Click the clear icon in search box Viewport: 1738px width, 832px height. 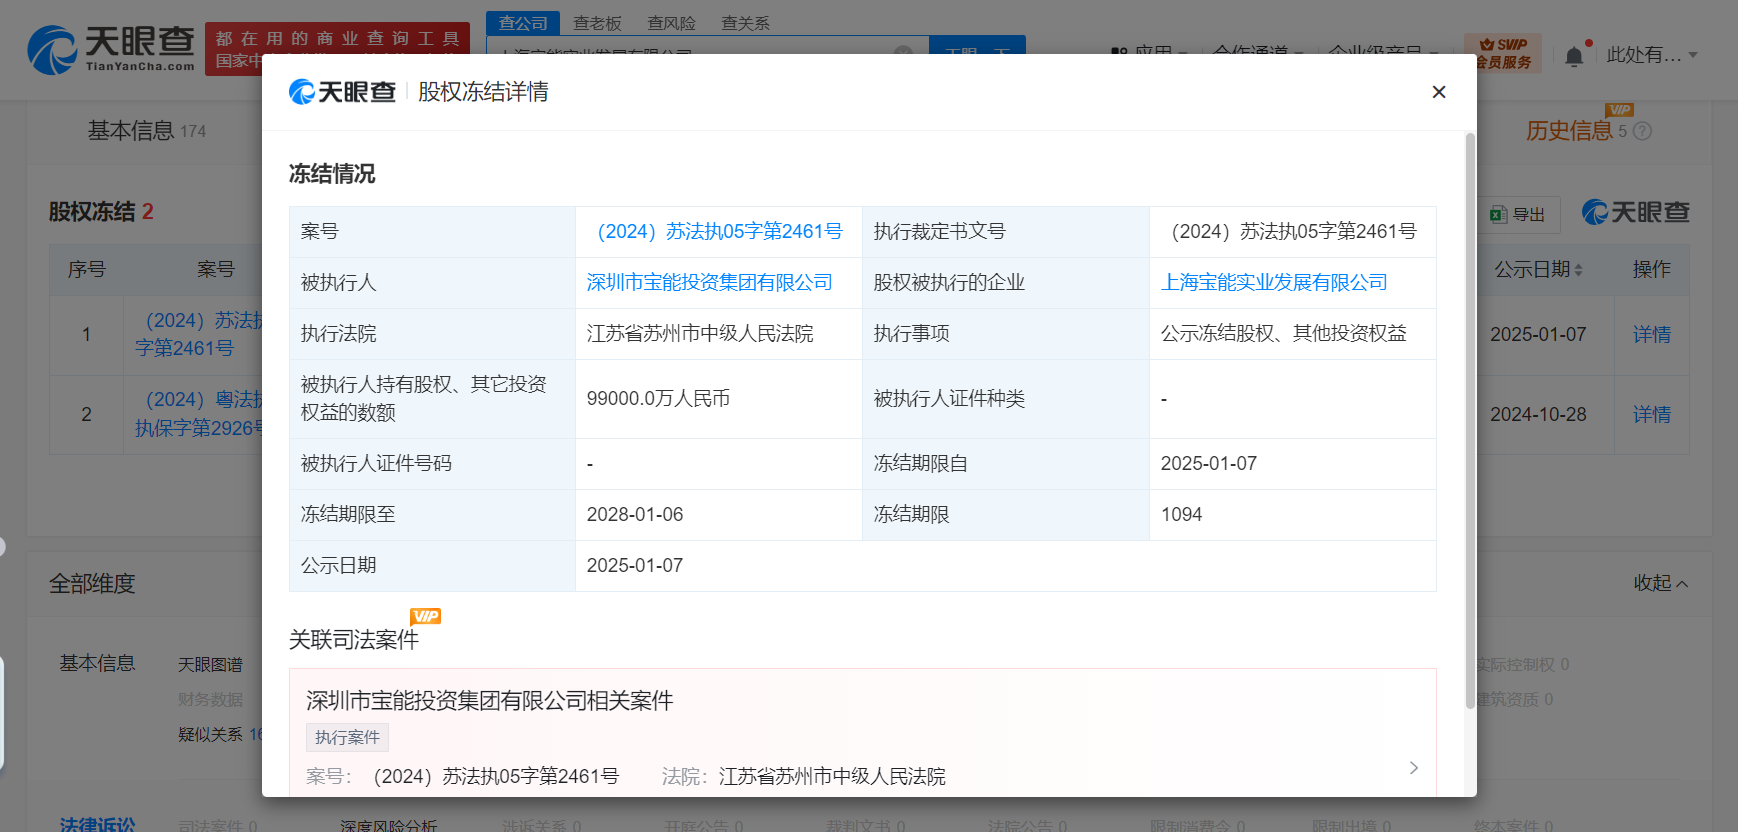click(x=903, y=52)
